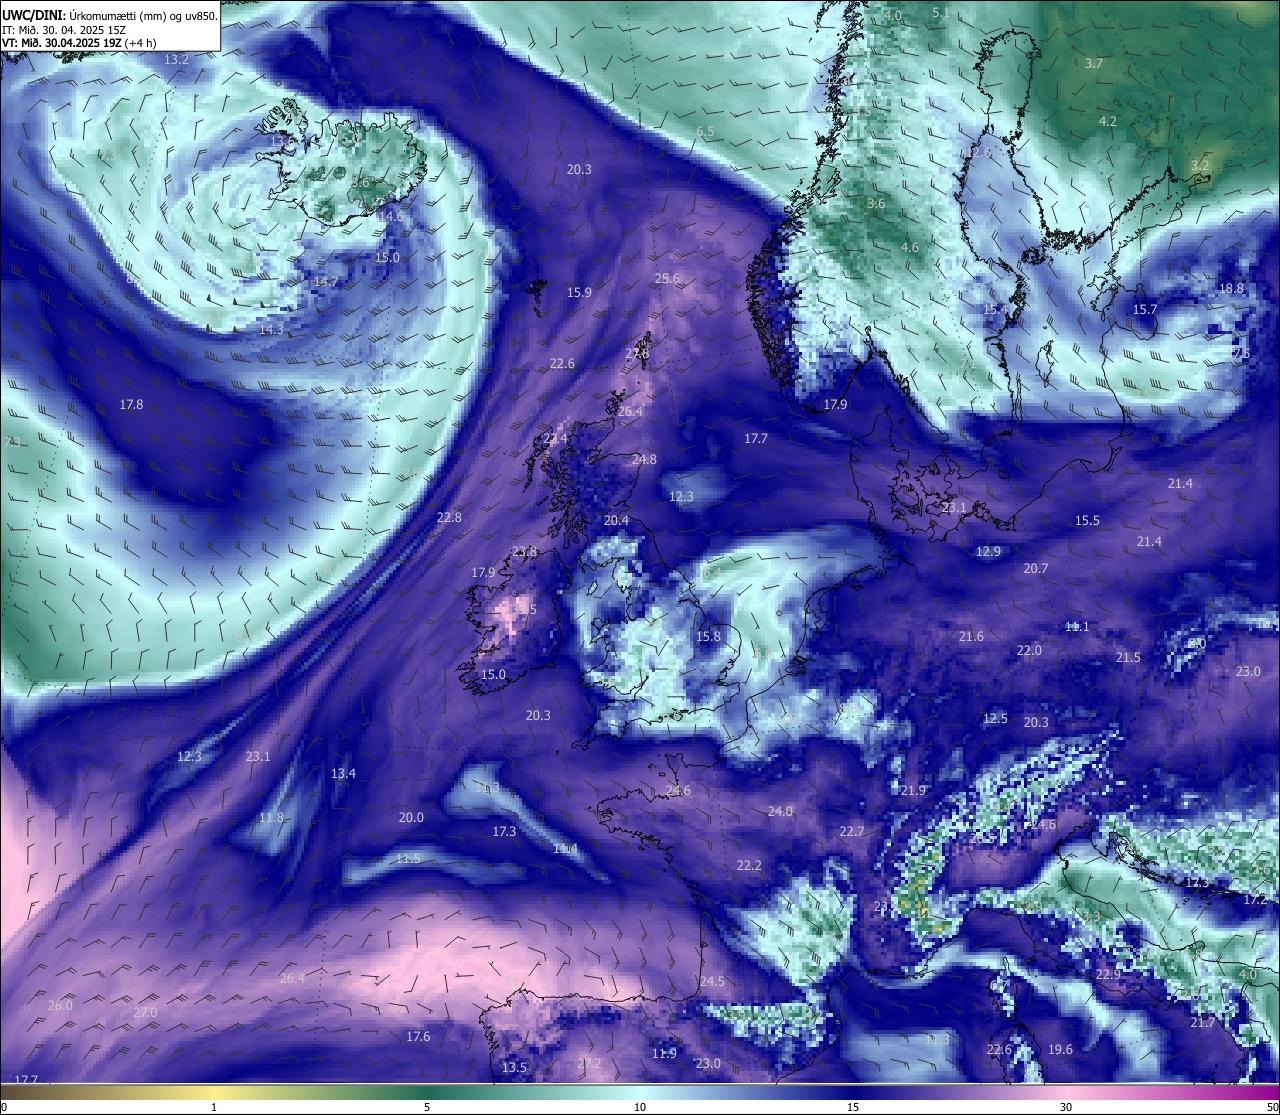
Task: Click the 22.0 value over Germany
Action: 1029,651
